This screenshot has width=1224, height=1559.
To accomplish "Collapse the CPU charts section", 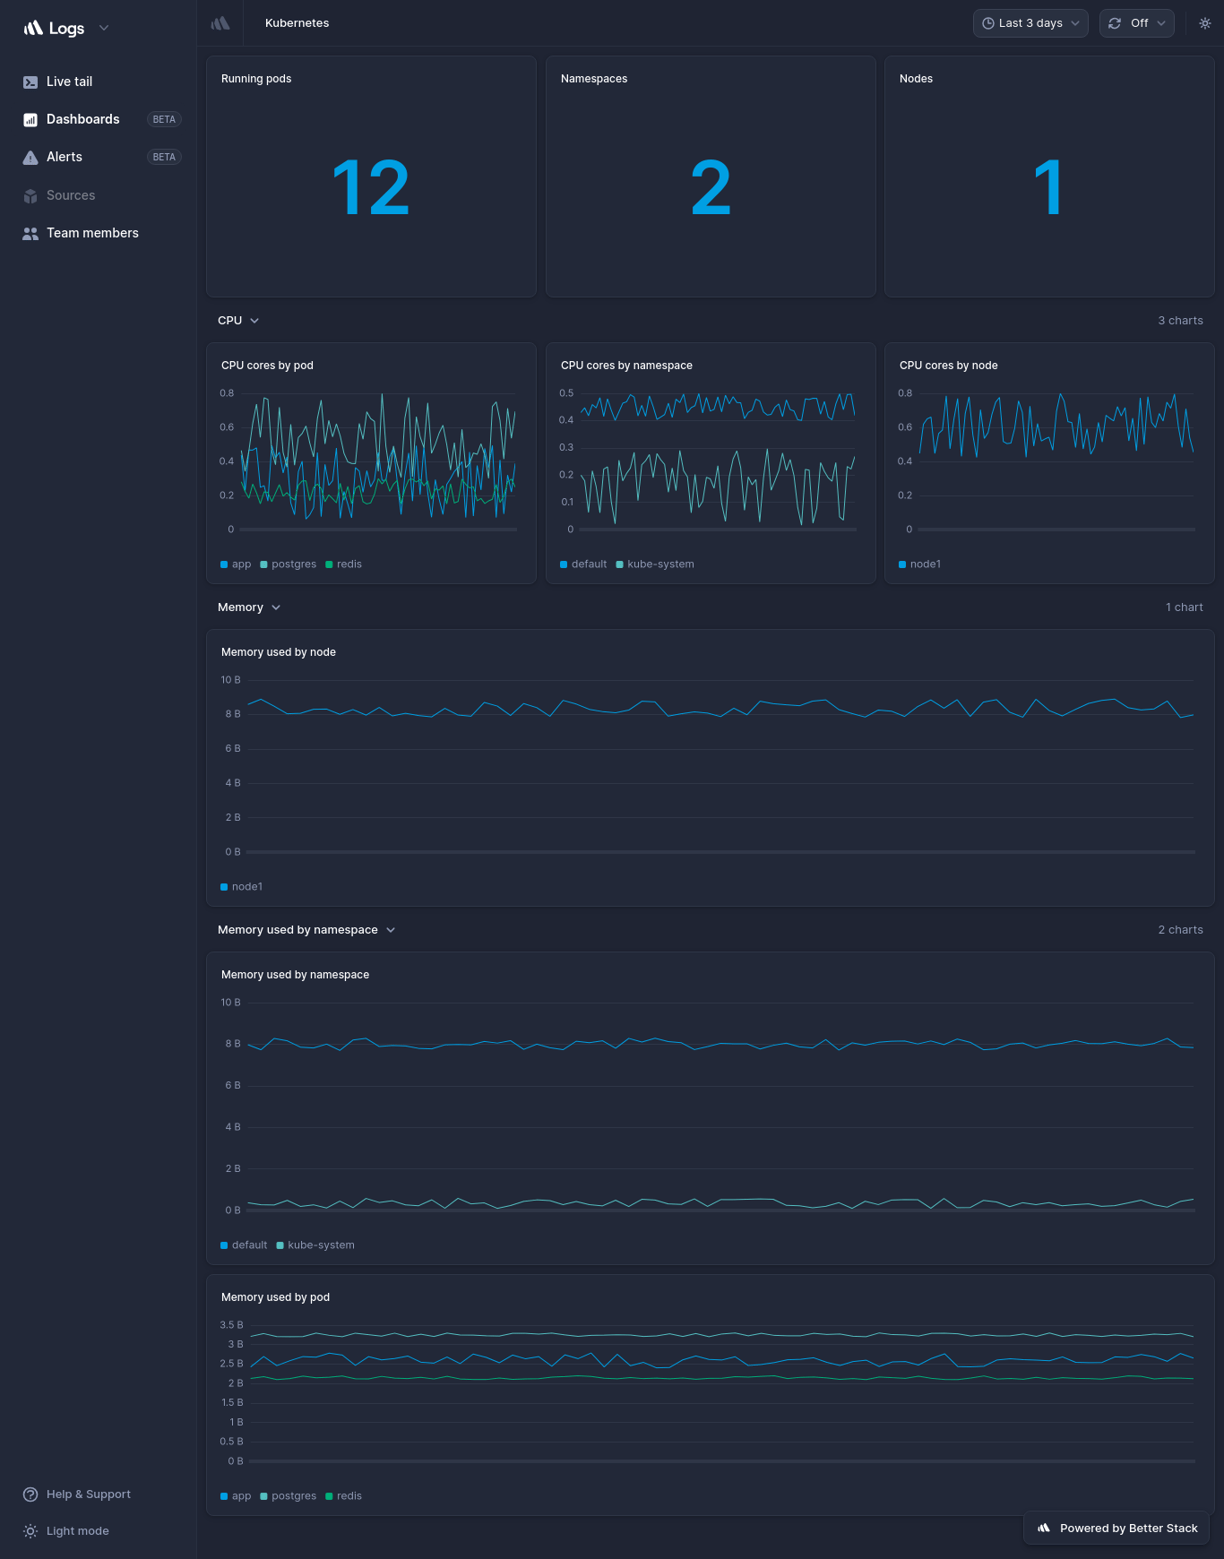I will [254, 320].
